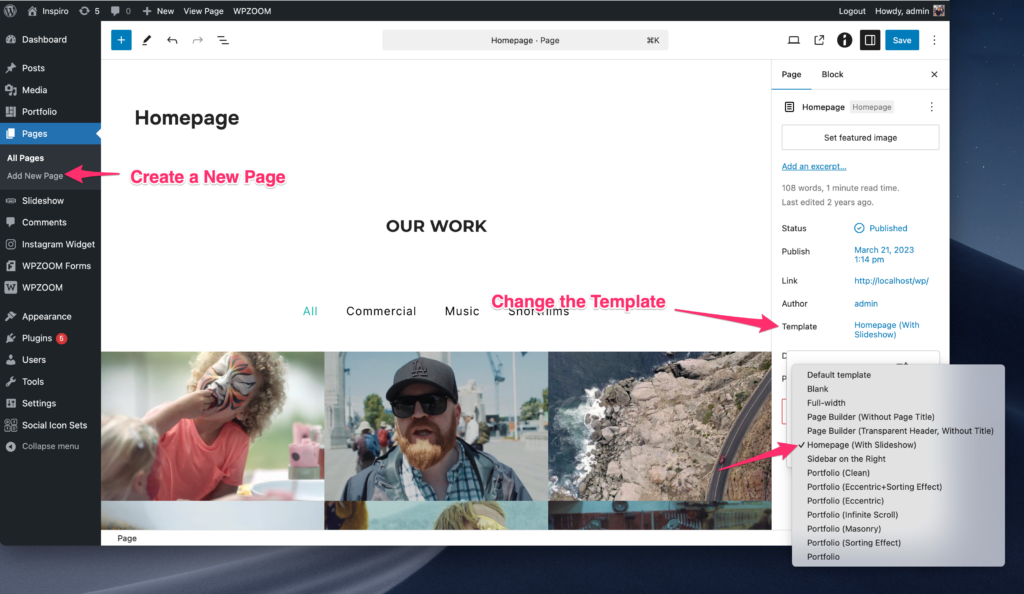The image size is (1024, 594).
Task: Select the Commercial portfolio filter
Action: click(x=381, y=311)
